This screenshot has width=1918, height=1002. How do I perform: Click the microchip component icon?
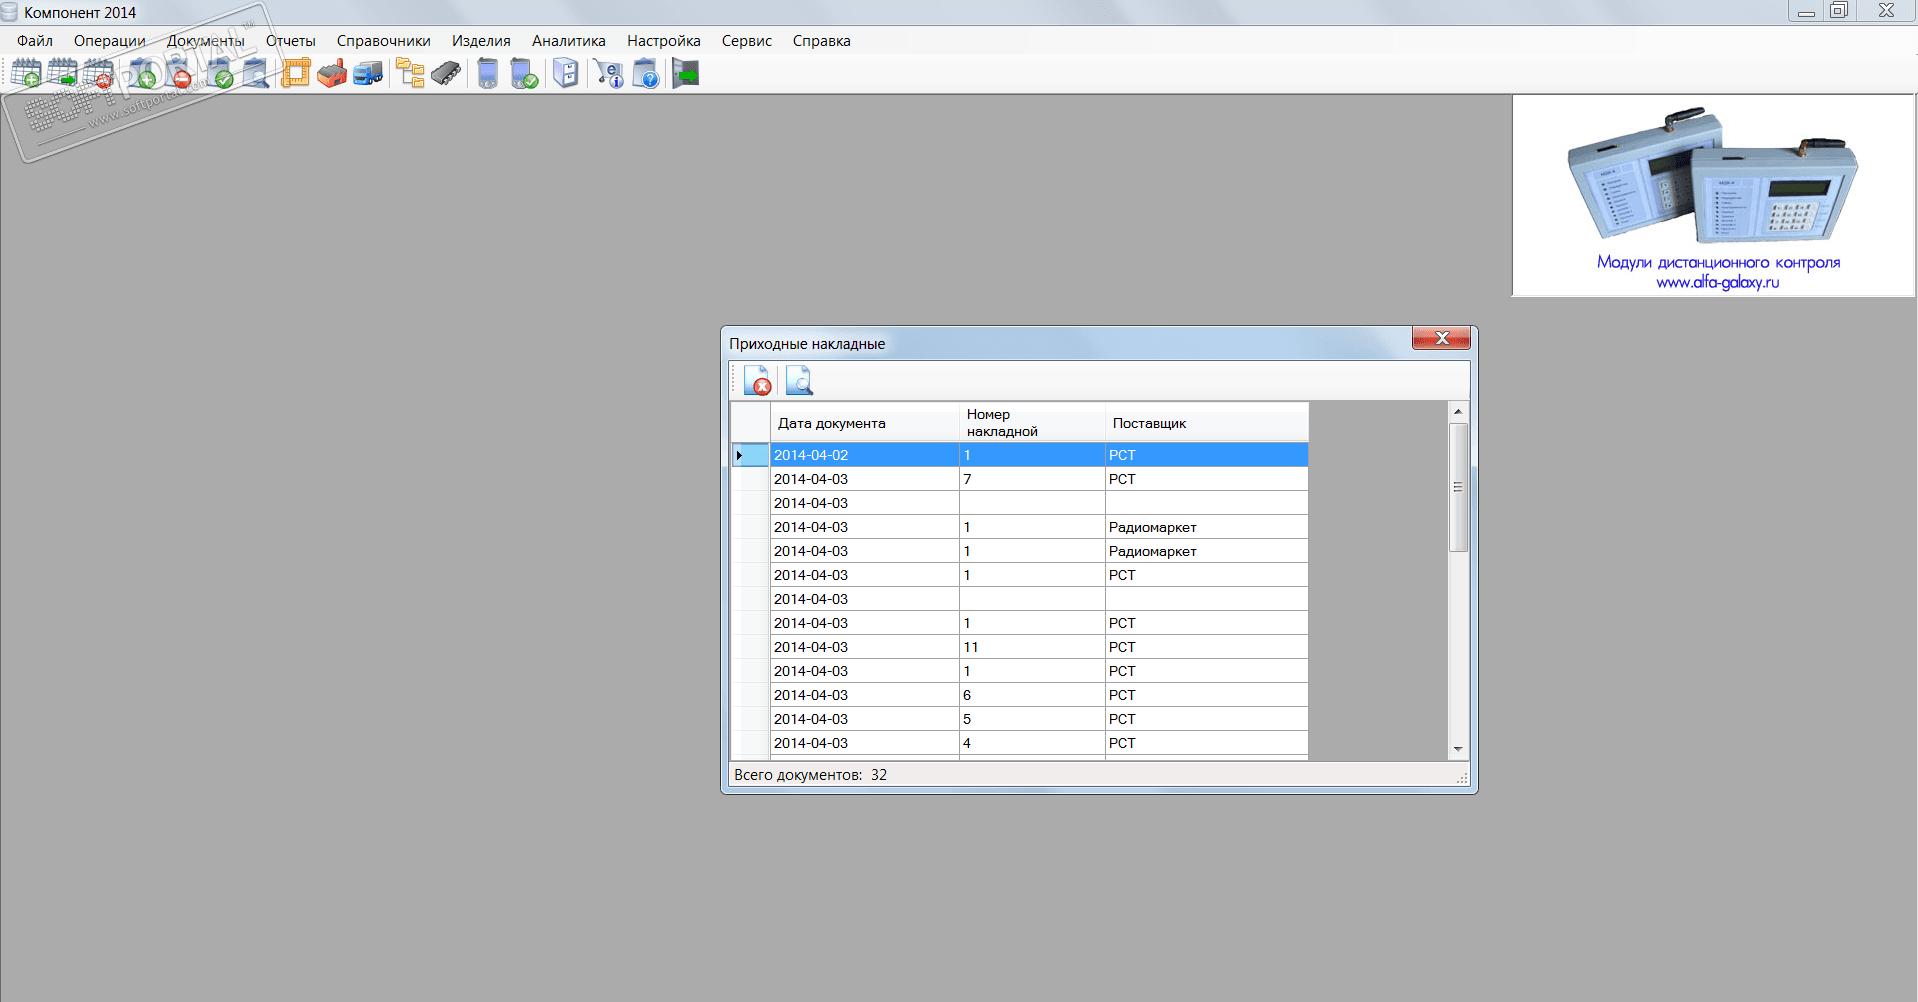pyautogui.click(x=446, y=74)
